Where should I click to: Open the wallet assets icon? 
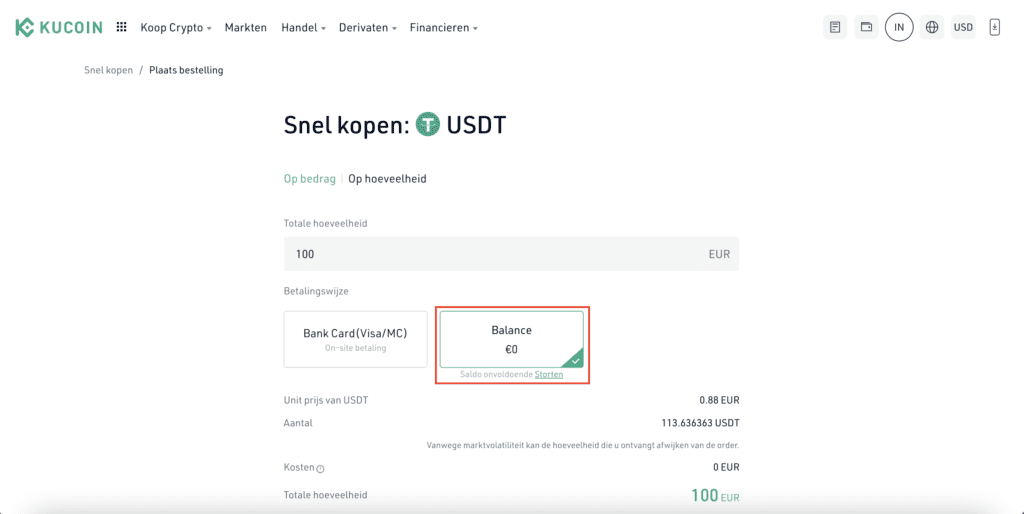click(x=866, y=27)
